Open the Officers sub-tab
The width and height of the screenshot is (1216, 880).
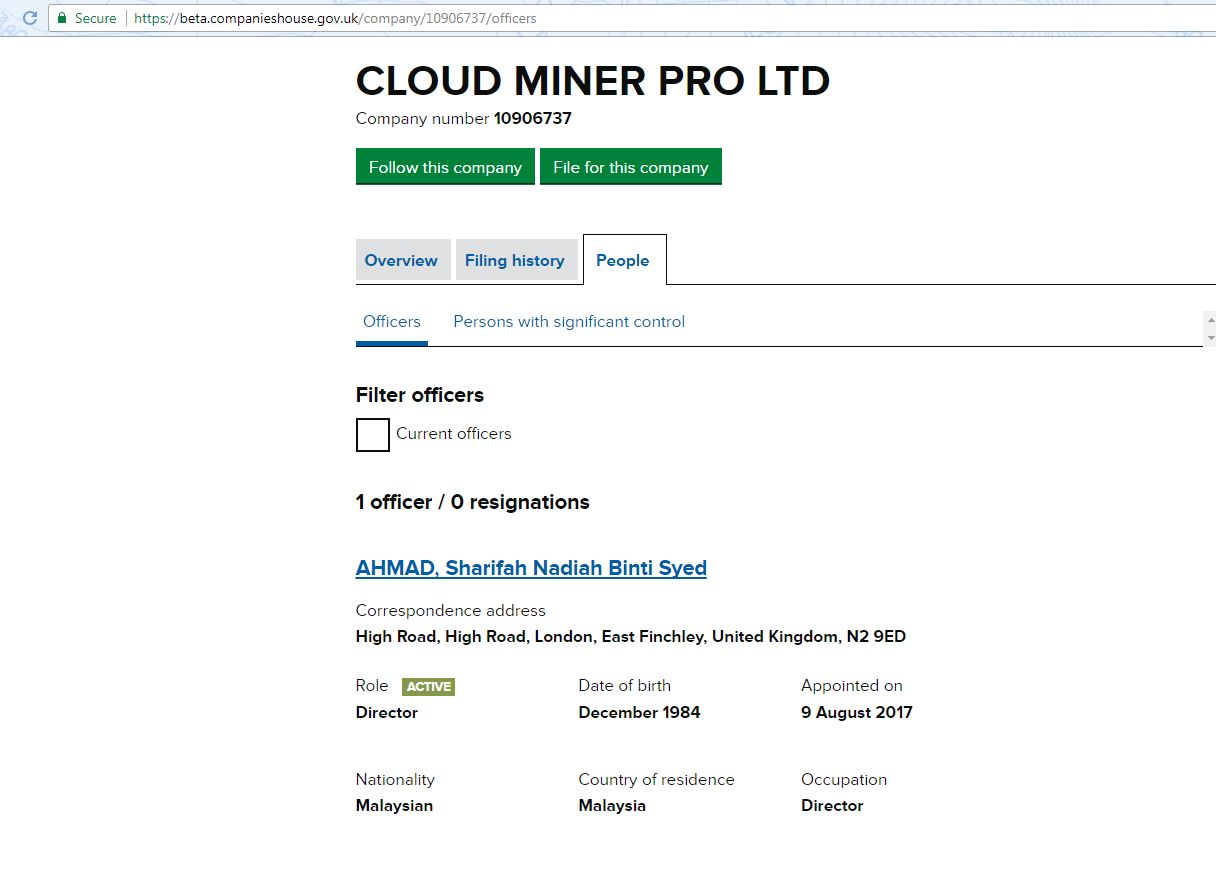click(392, 322)
